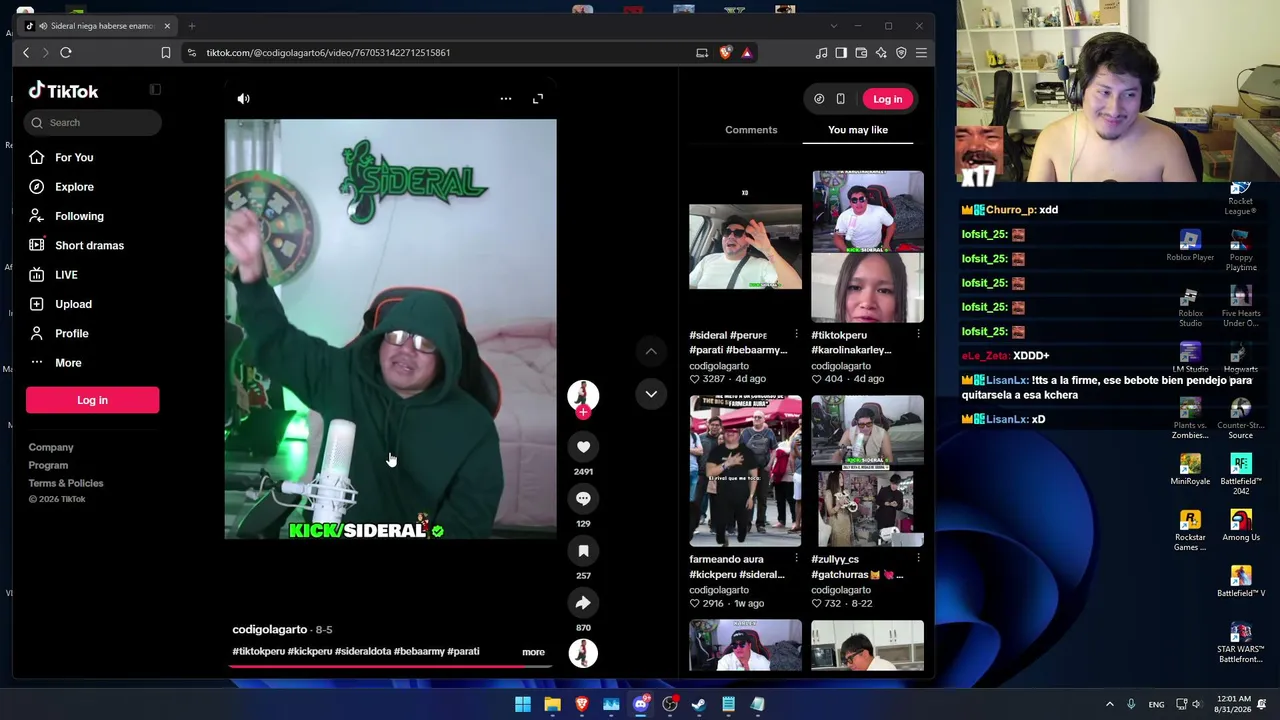Go to next video with down chevron
This screenshot has width=1280, height=720.
[x=651, y=394]
